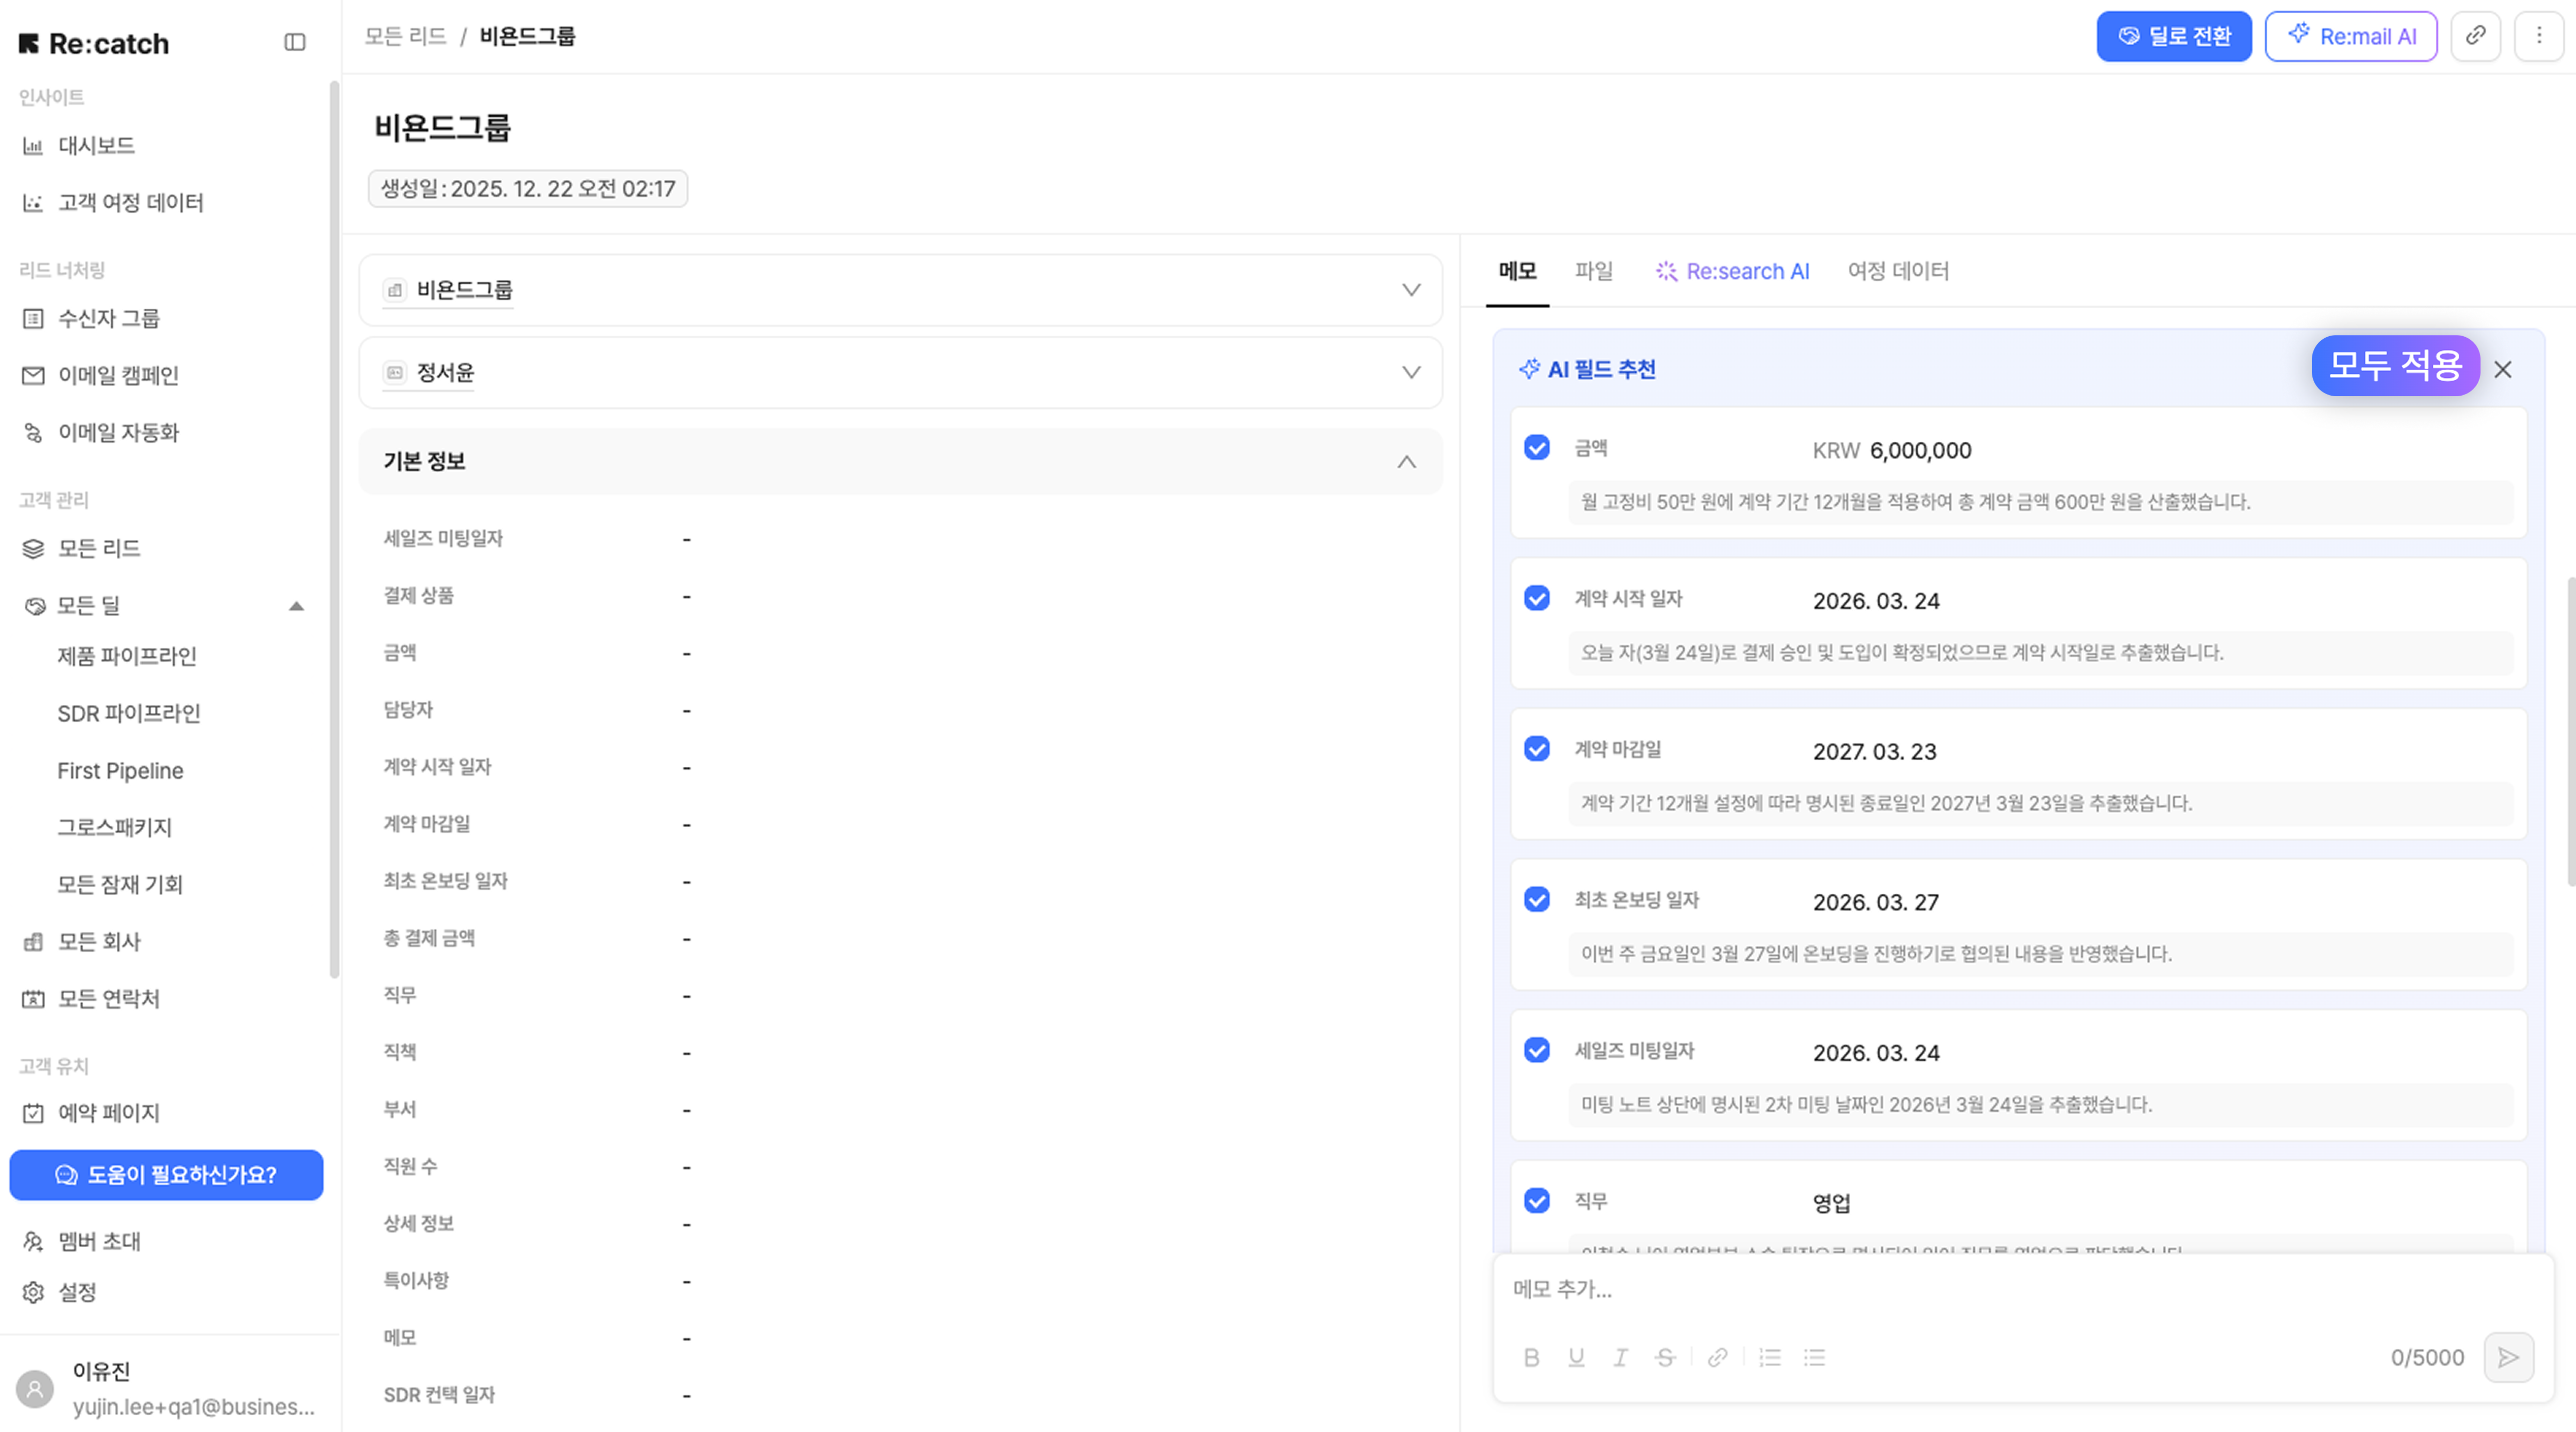Uncheck the 금액 recommendation checkbox
This screenshot has width=2576, height=1432.
[1537, 447]
